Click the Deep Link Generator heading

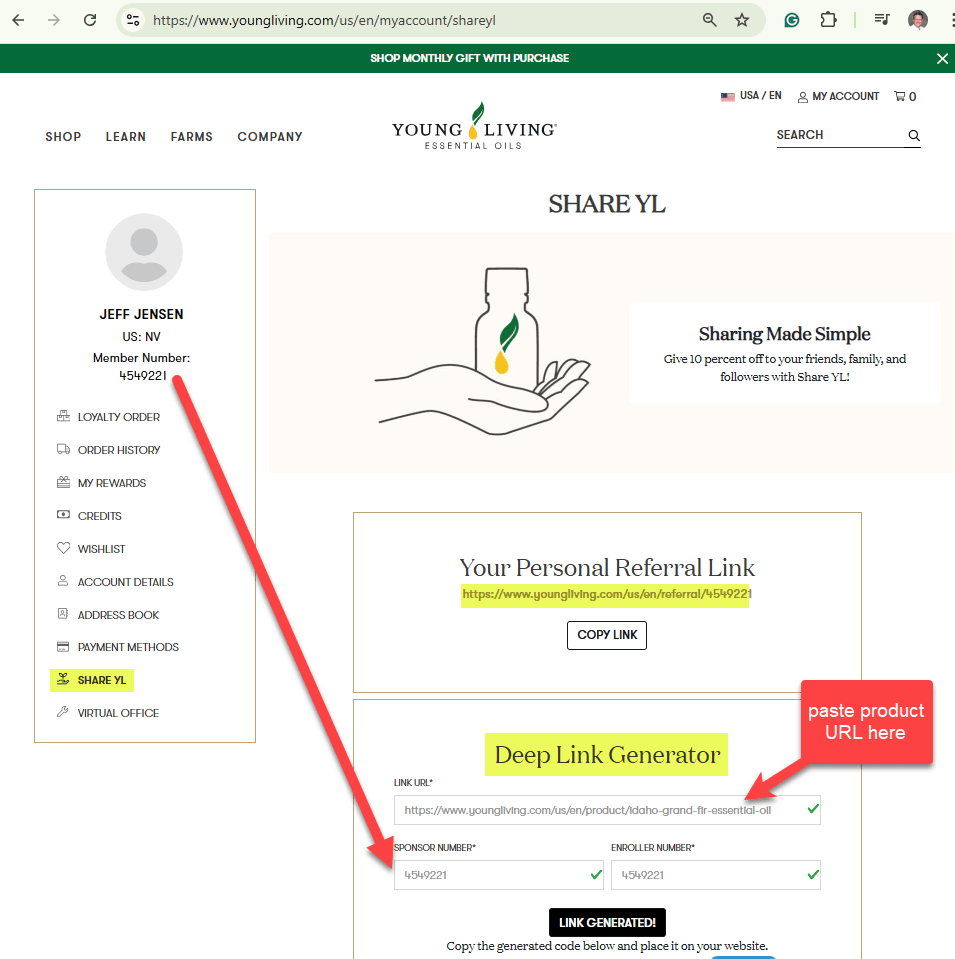[607, 755]
